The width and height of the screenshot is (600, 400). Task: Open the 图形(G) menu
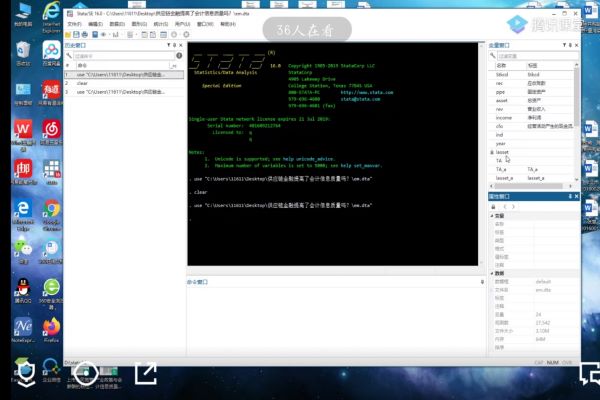(139, 24)
